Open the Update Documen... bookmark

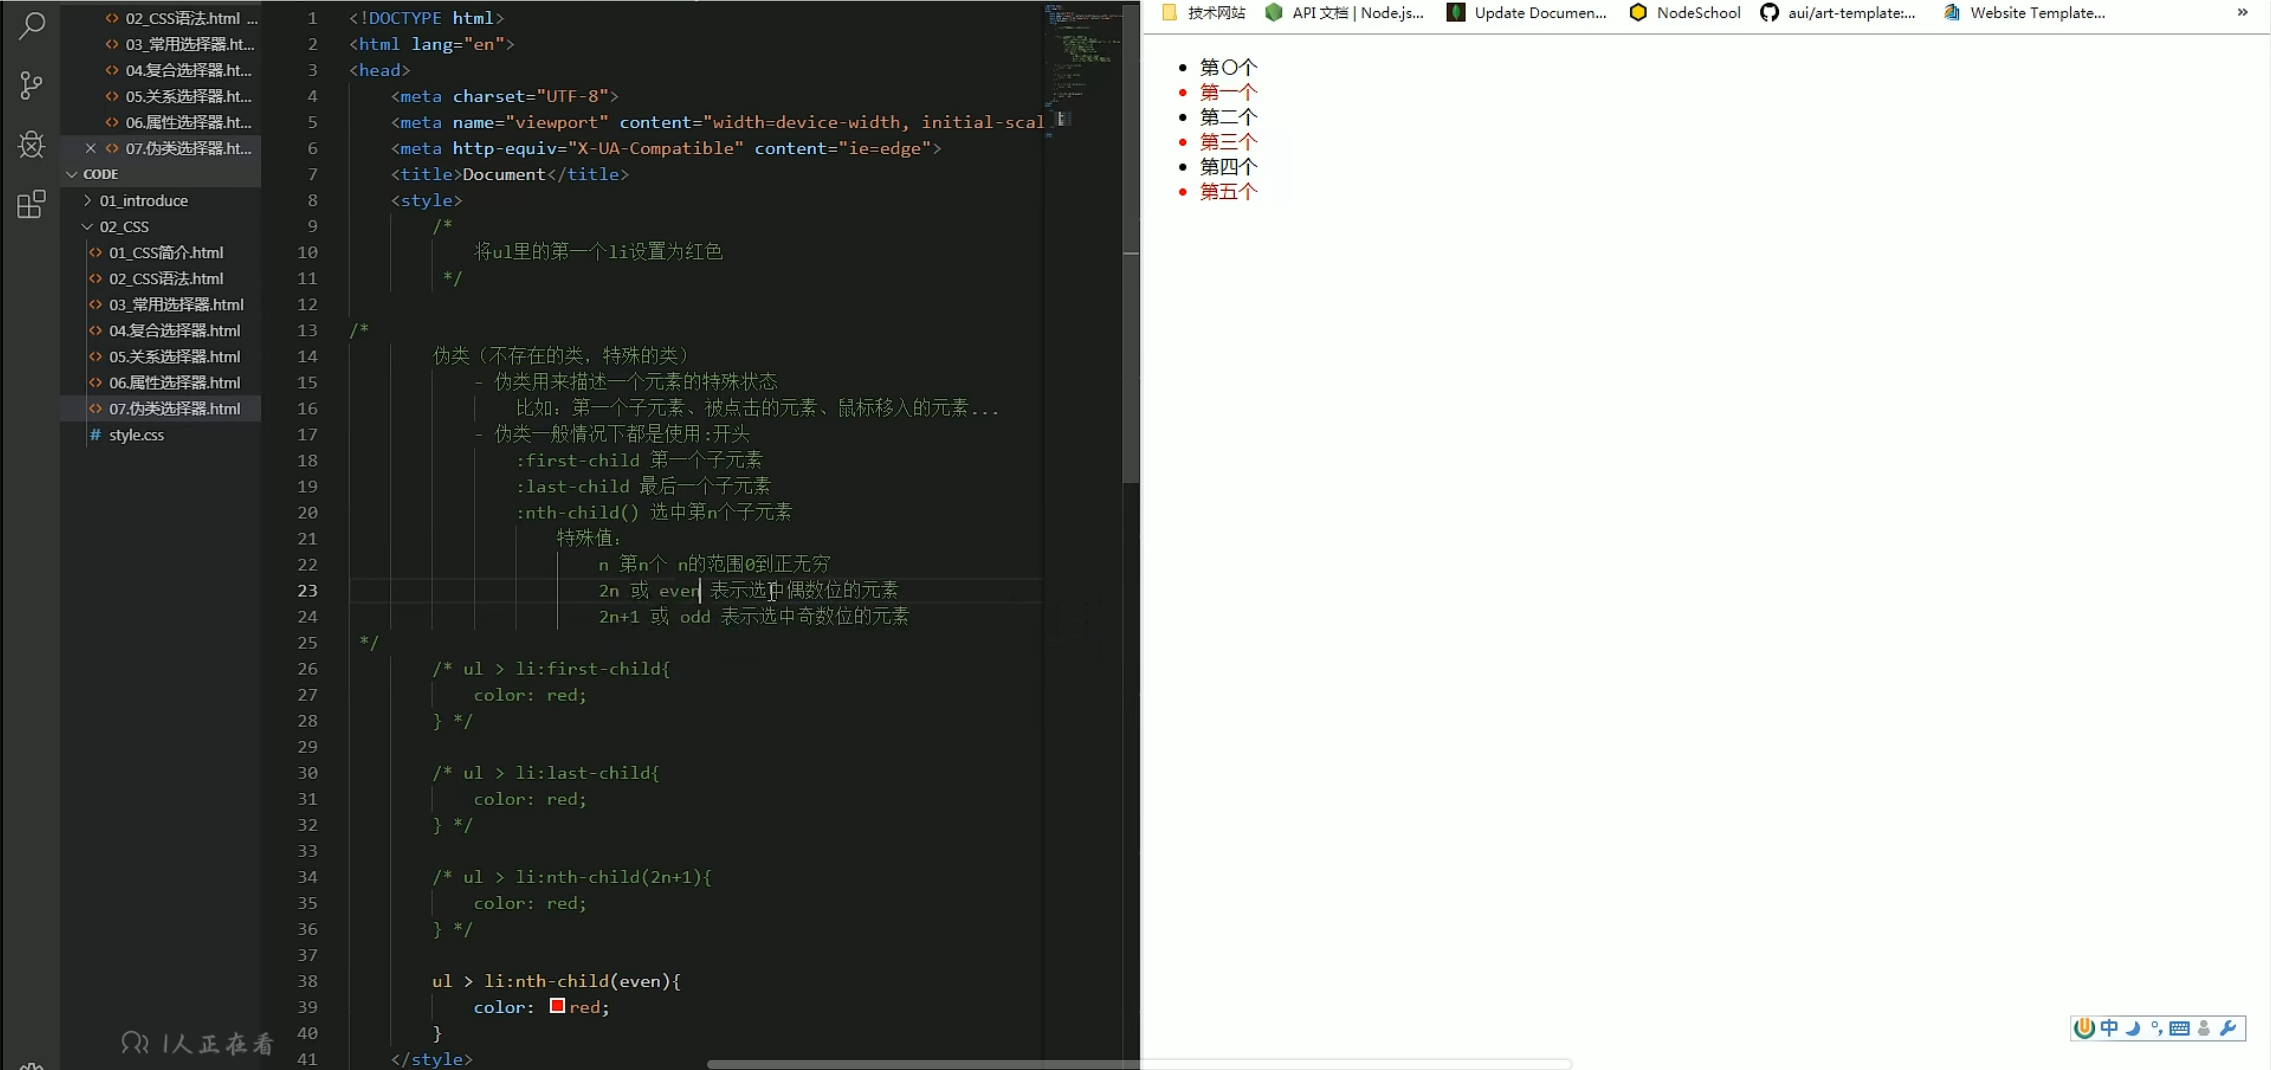[x=1527, y=13]
